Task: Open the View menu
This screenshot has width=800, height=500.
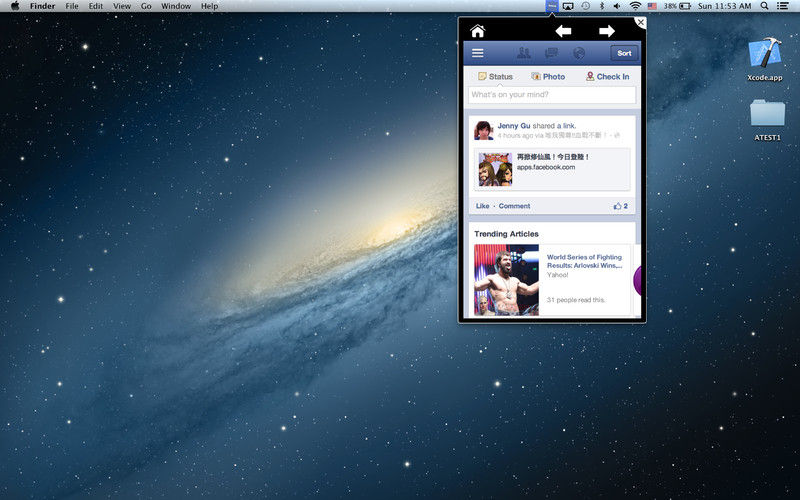Action: pos(121,6)
